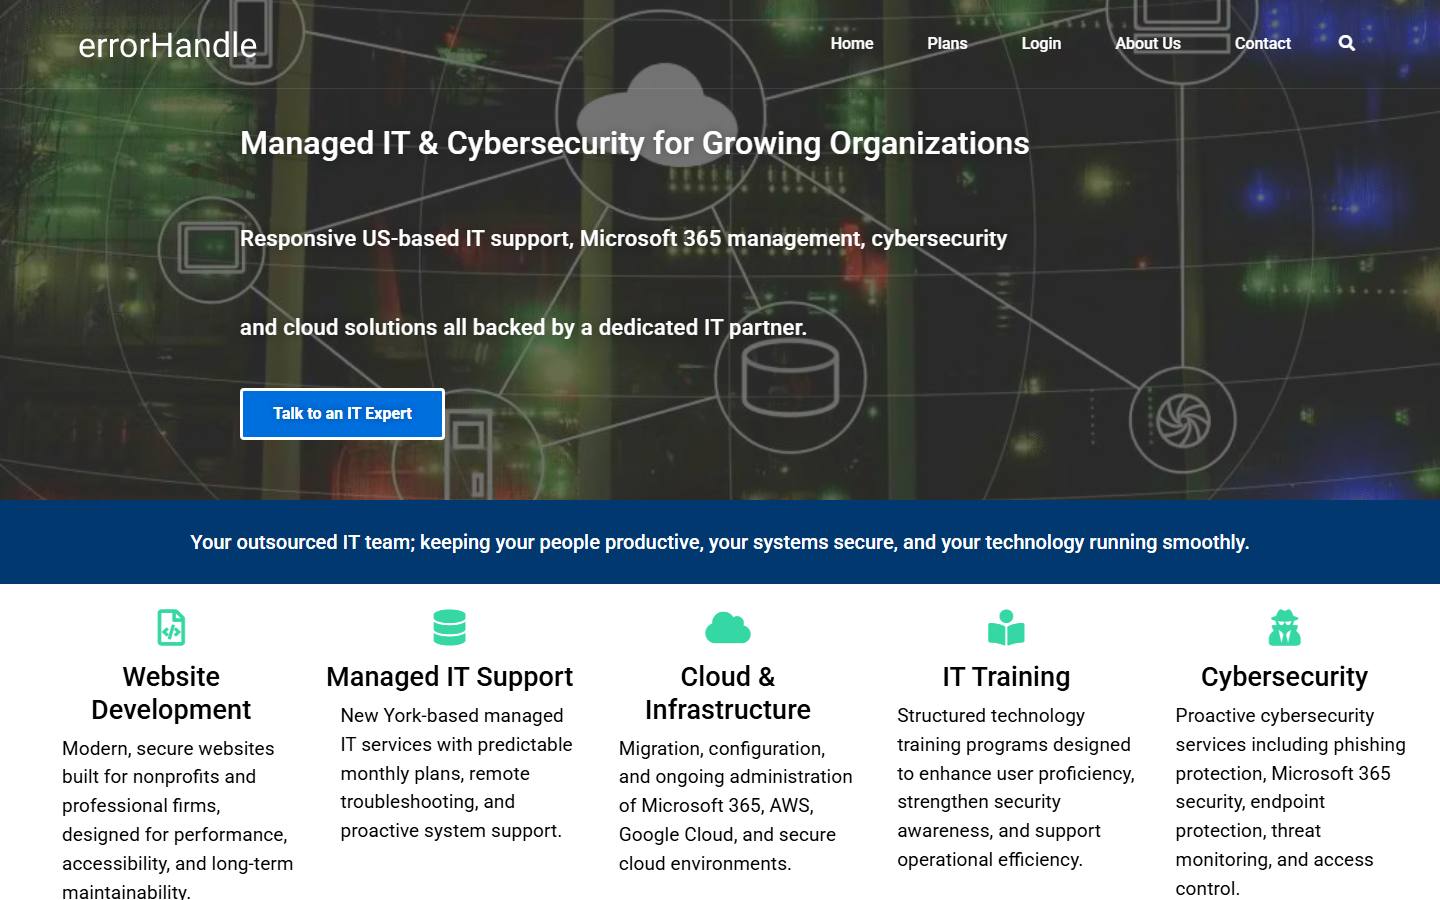Viewport: 1440px width, 900px height.
Task: Click the hero line about dedicated IT partner
Action: coord(523,328)
